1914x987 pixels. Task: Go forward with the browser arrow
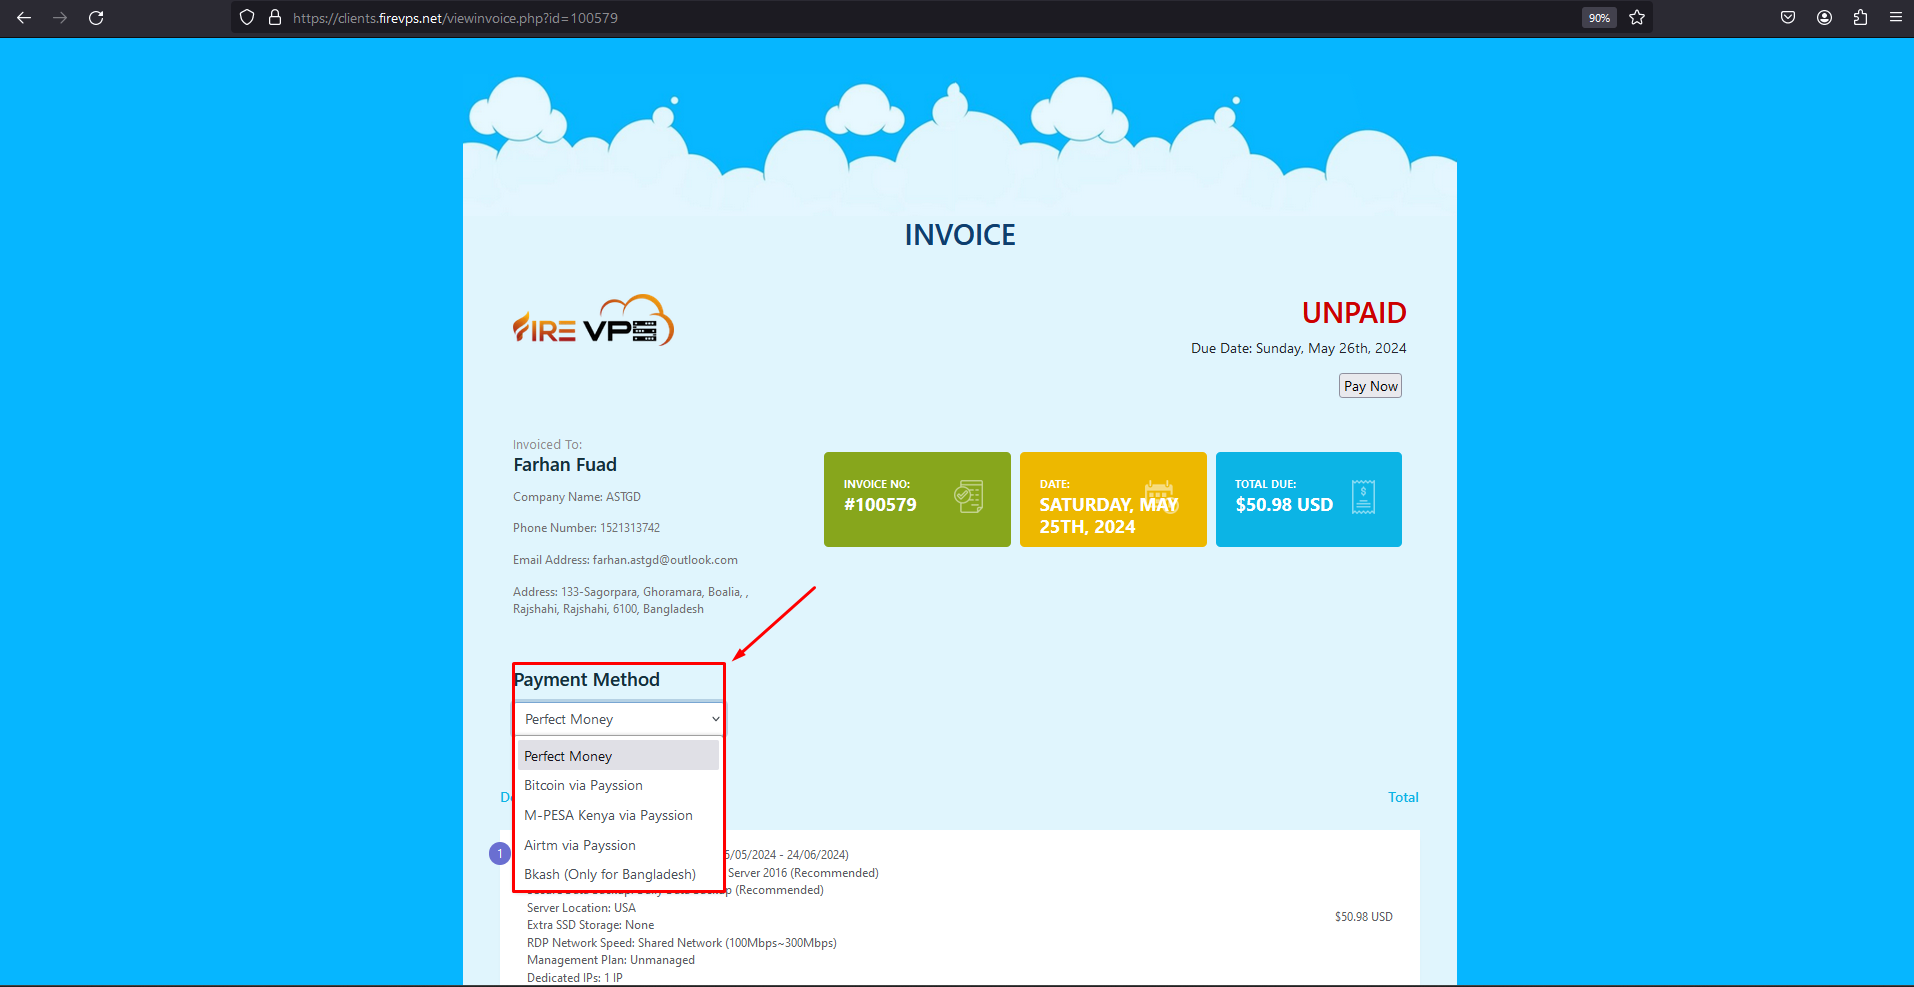[x=60, y=18]
